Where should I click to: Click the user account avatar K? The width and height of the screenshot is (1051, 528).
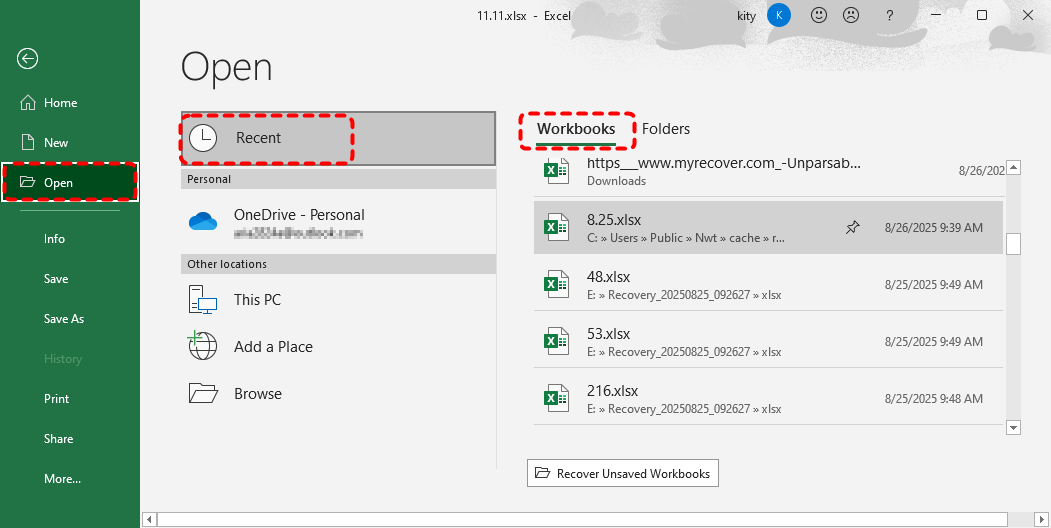[778, 16]
